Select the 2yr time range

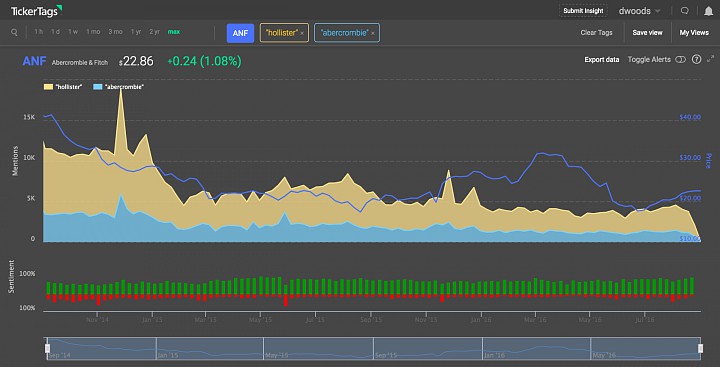click(154, 32)
